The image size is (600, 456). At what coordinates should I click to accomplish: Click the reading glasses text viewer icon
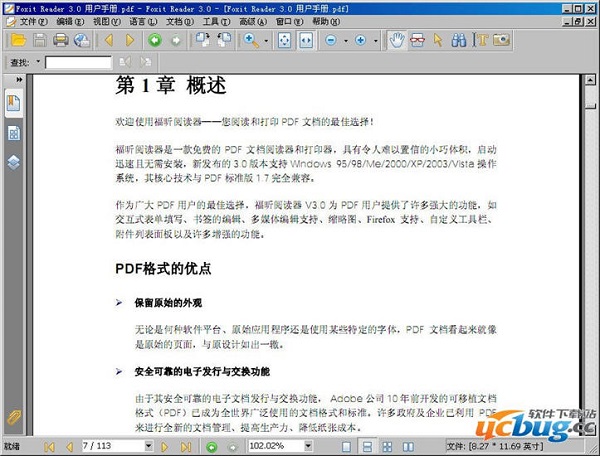click(x=417, y=40)
